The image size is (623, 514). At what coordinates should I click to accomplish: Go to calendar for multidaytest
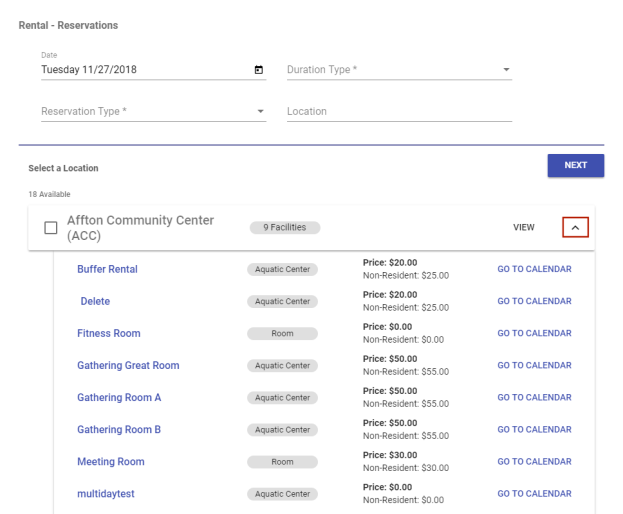534,493
